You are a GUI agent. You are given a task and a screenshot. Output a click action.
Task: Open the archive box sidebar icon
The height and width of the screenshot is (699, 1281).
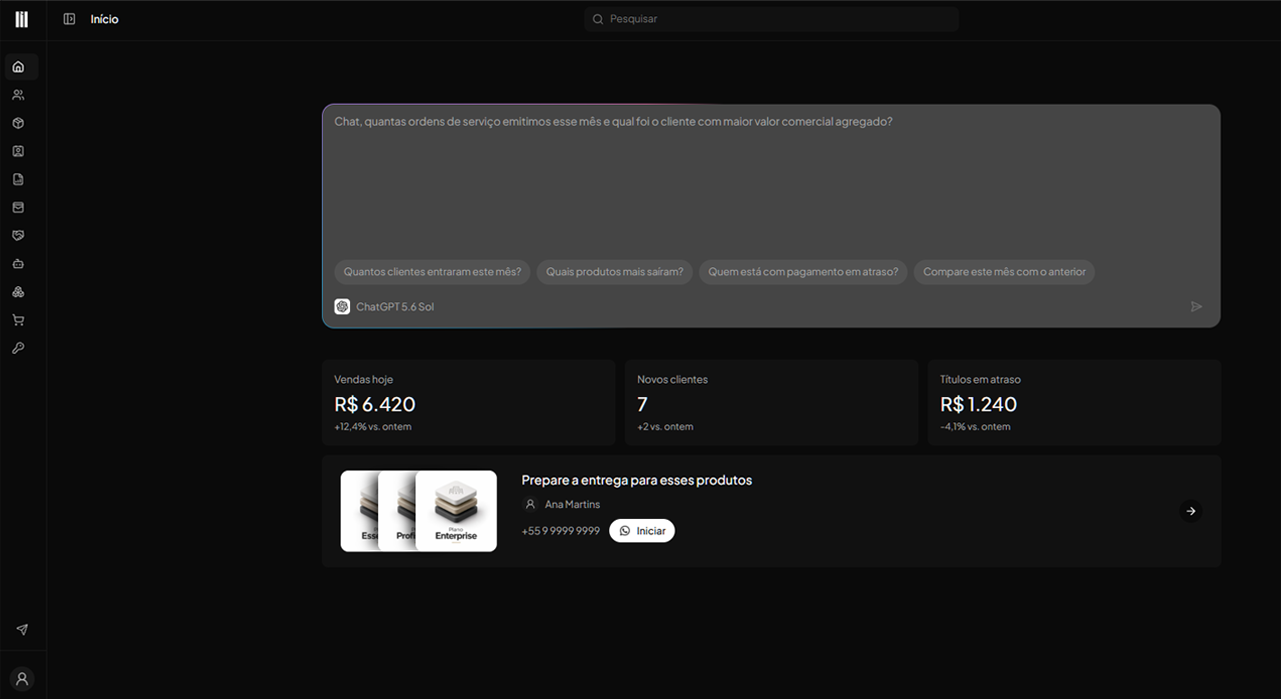coord(18,207)
